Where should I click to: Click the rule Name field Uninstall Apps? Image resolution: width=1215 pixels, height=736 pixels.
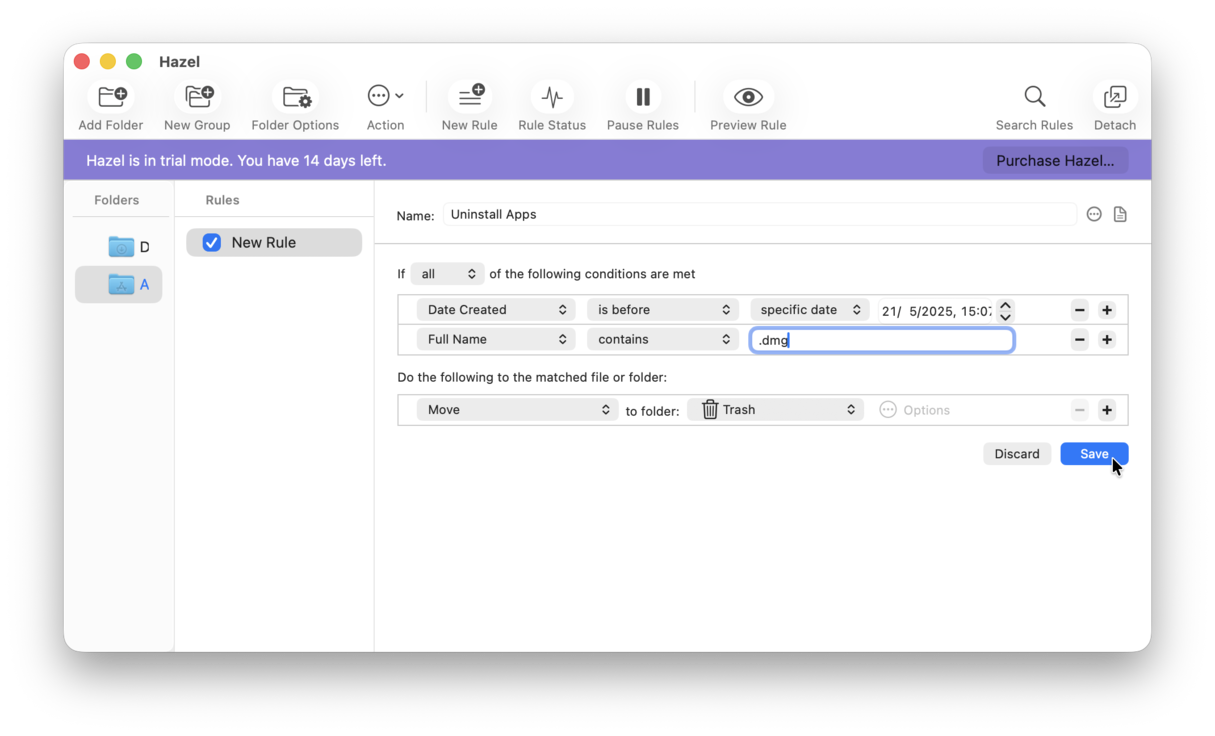tap(760, 214)
